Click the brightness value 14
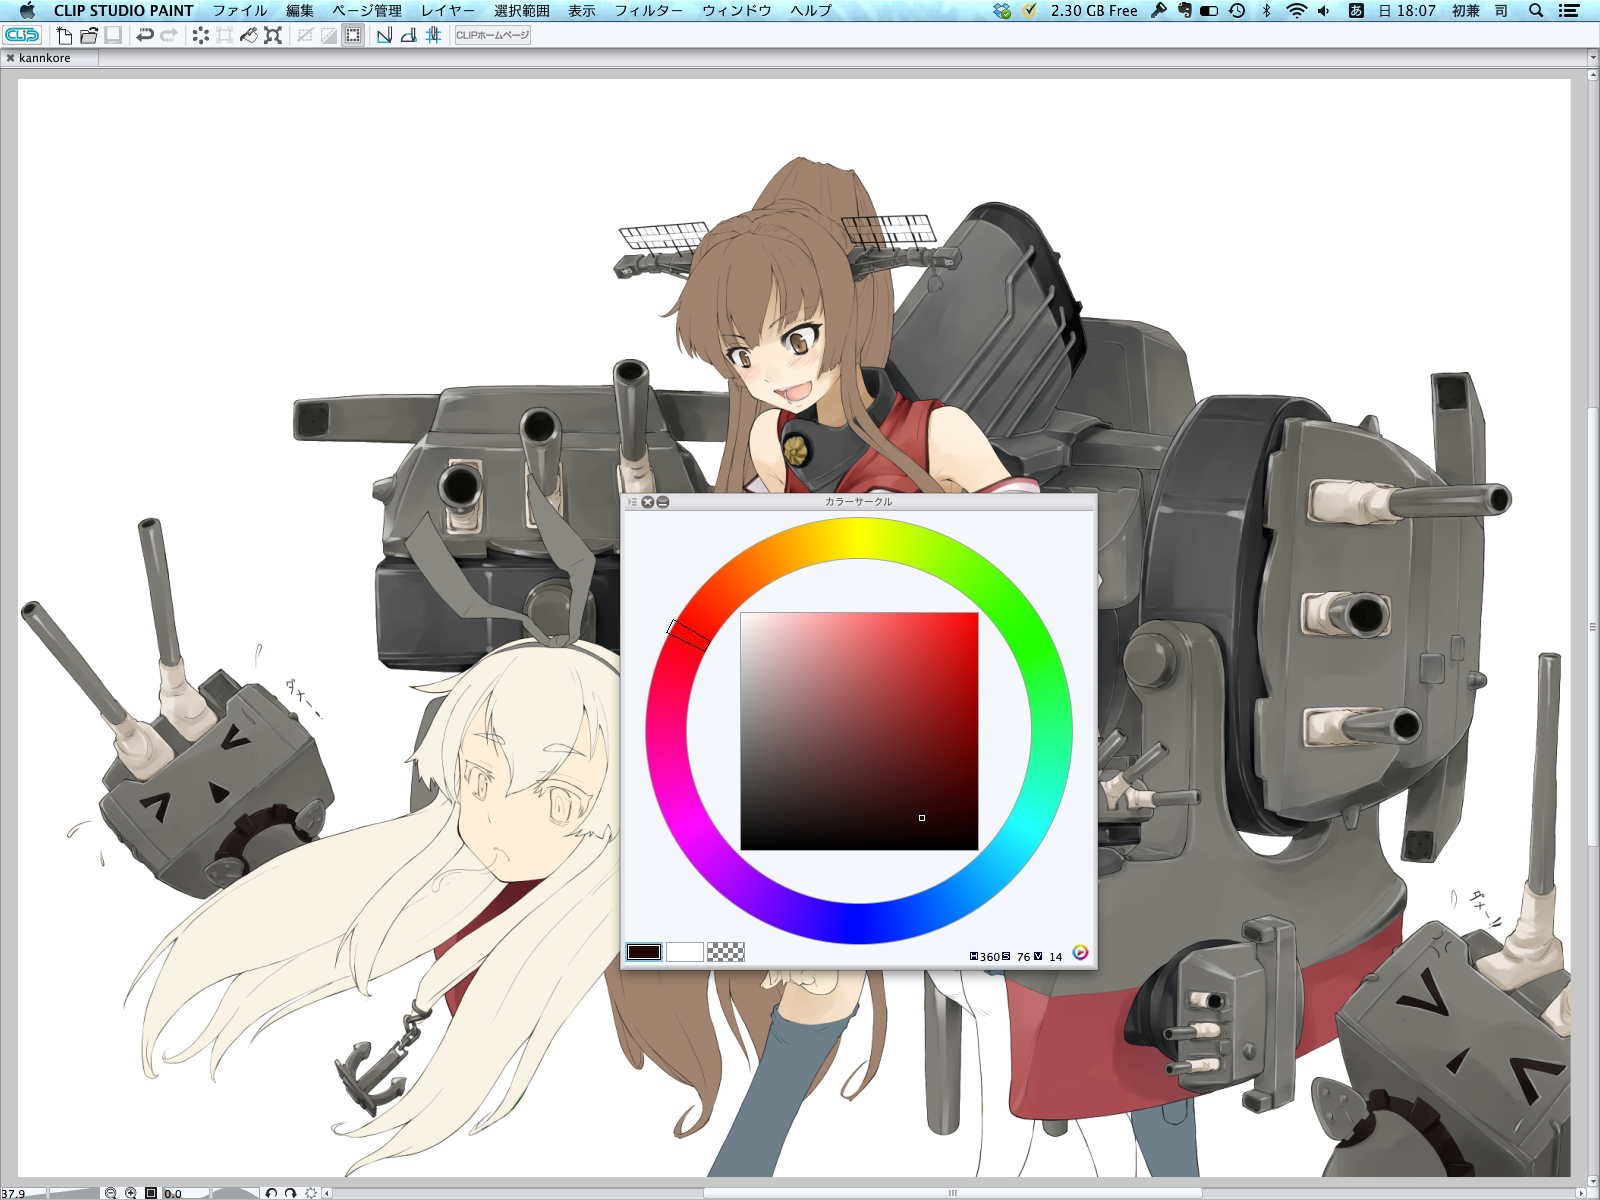The height and width of the screenshot is (1200, 1600). point(1055,957)
